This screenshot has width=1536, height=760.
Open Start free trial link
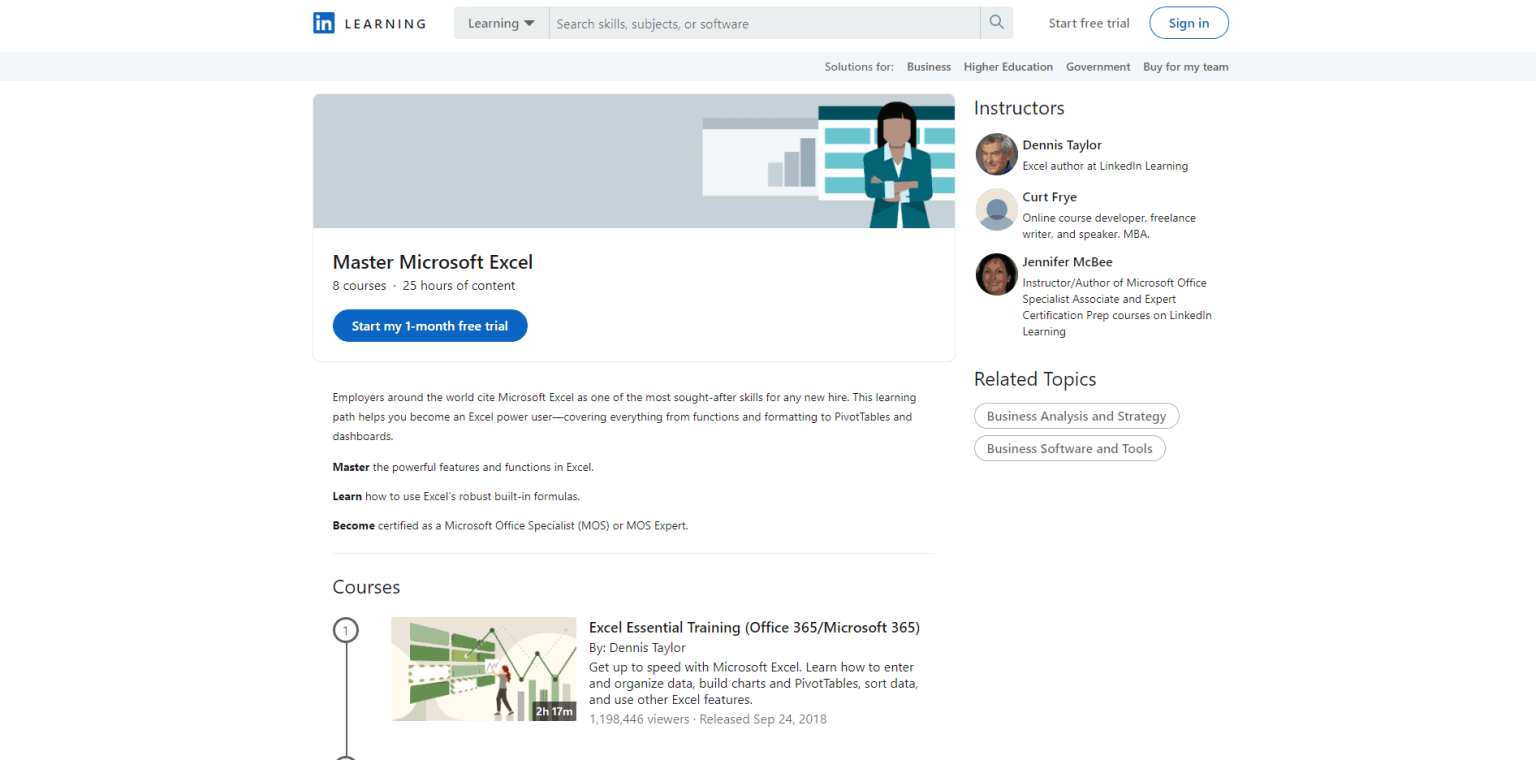pyautogui.click(x=1089, y=22)
